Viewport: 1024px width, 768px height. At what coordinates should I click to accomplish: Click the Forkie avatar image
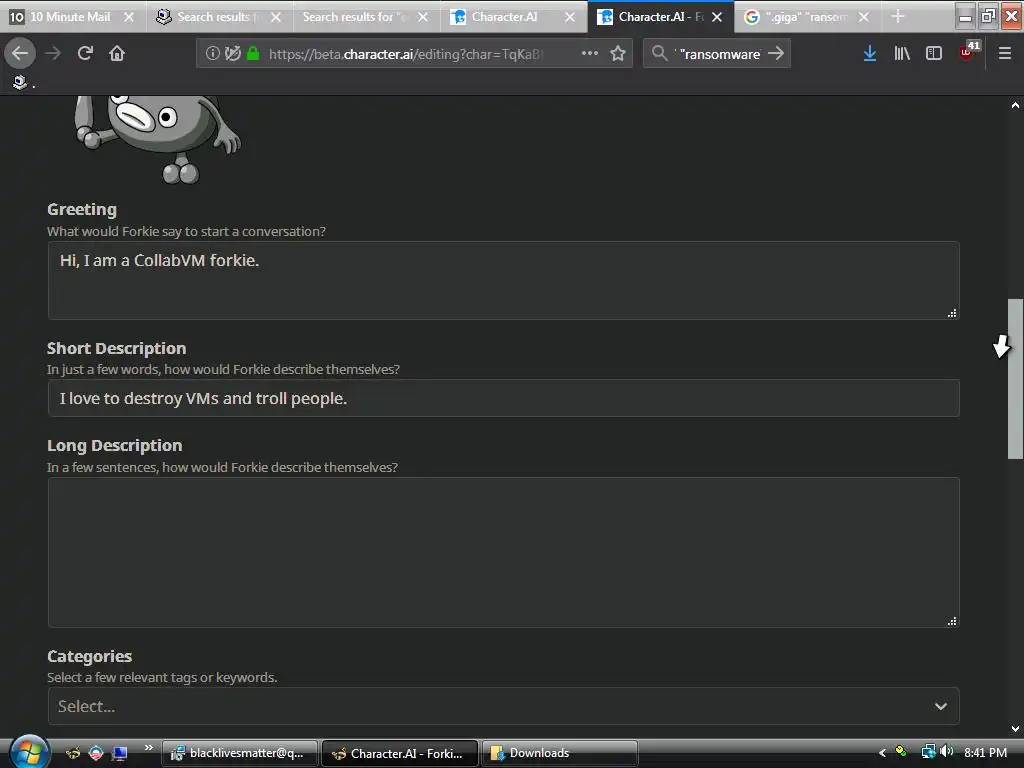157,138
